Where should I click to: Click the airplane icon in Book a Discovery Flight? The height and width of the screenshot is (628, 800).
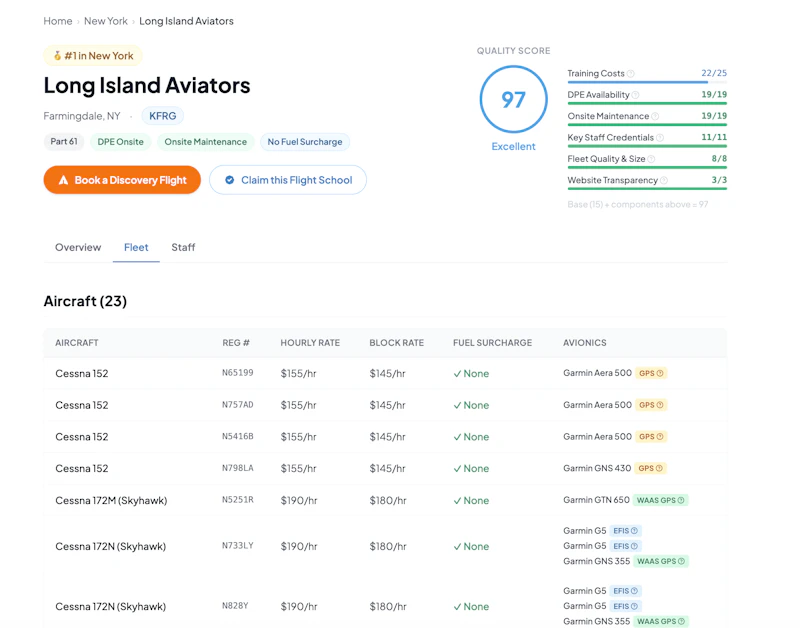(x=63, y=180)
